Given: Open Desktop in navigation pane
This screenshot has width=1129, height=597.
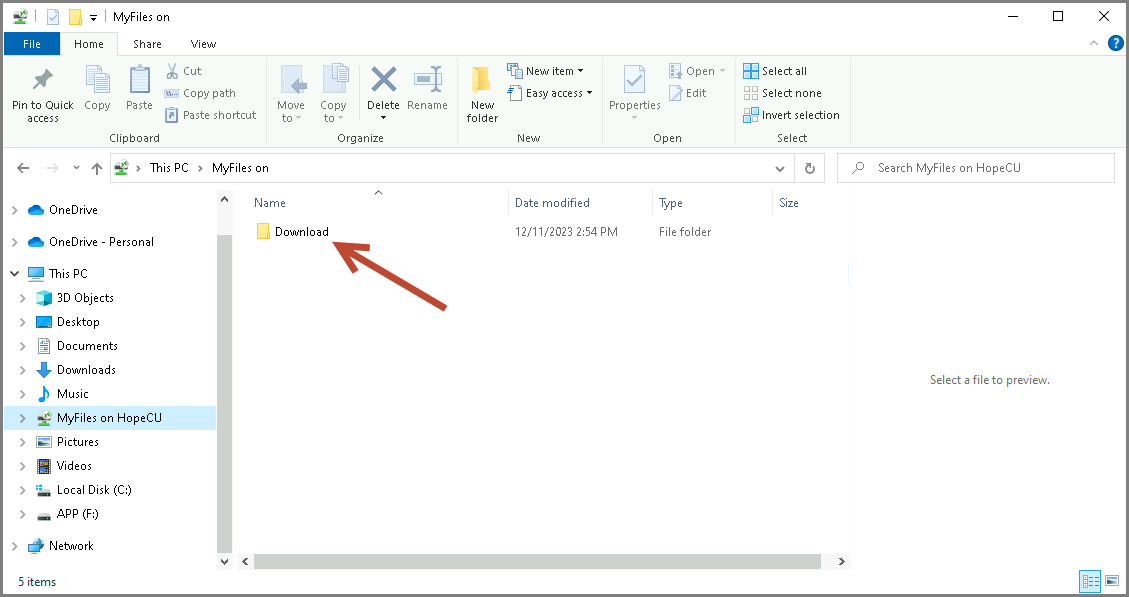Looking at the screenshot, I should 78,322.
